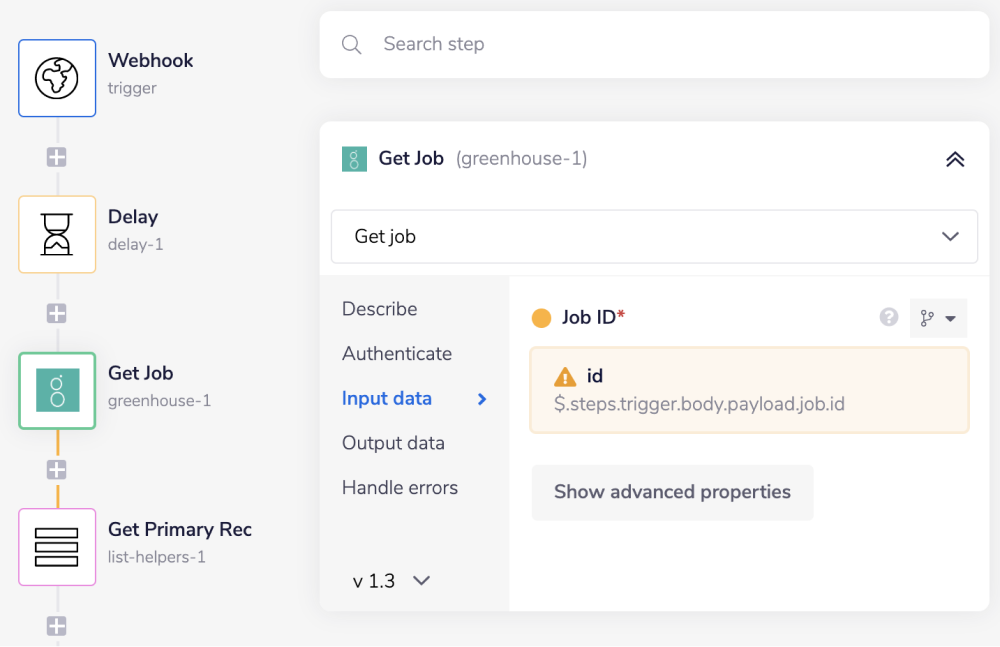Open the Authenticate section
This screenshot has width=1000, height=647.
pos(397,354)
